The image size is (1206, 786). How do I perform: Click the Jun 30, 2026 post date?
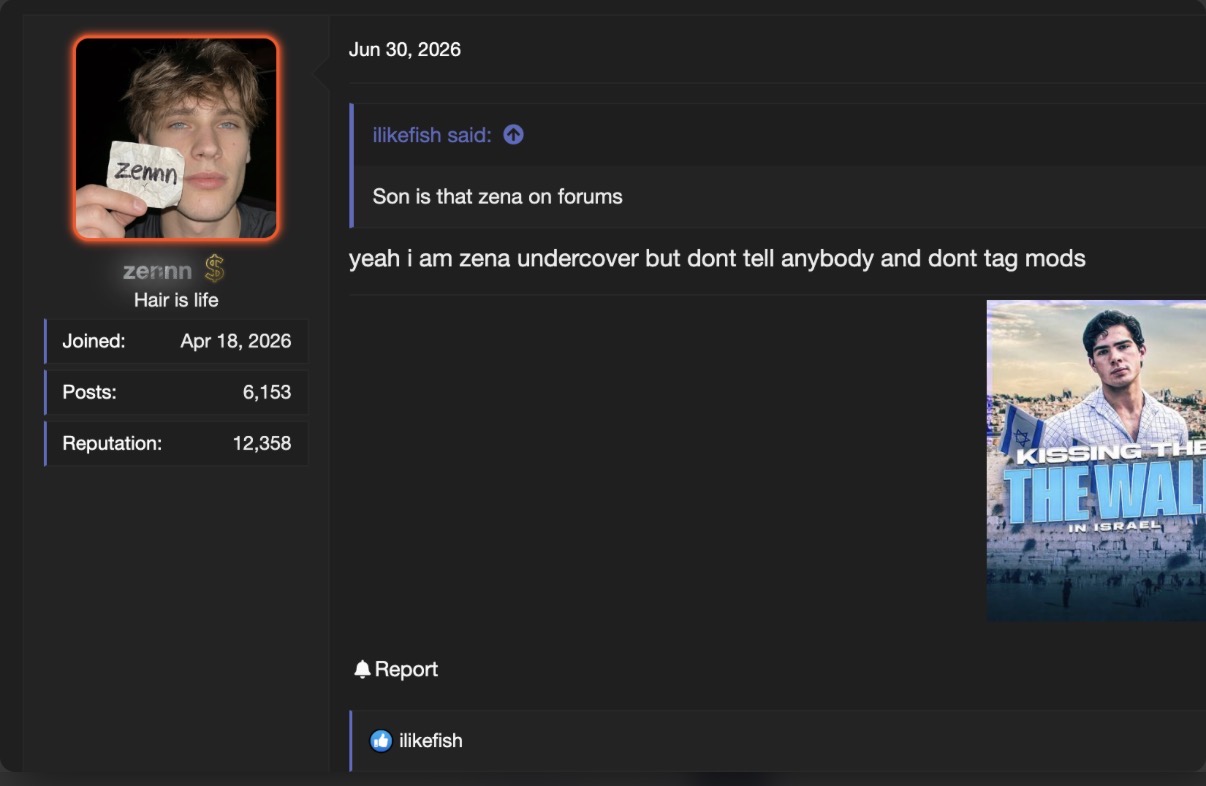pyautogui.click(x=405, y=50)
